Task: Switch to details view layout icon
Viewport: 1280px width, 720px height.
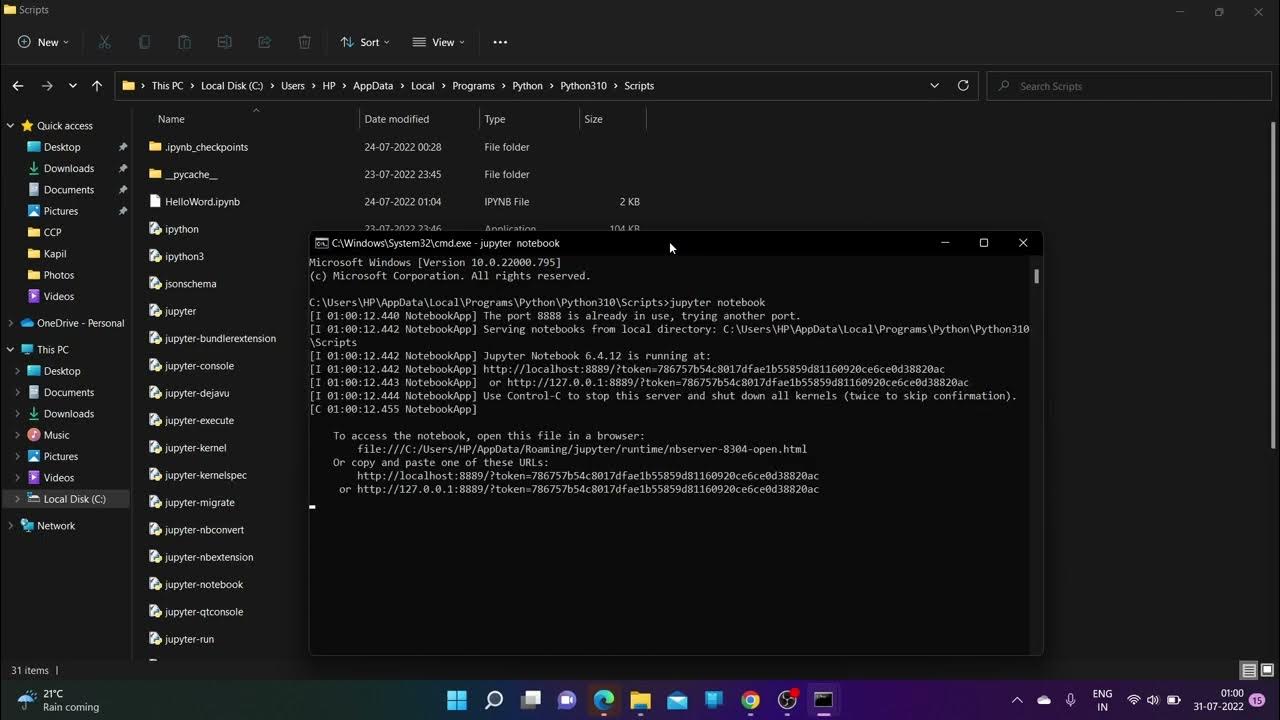Action: pos(1249,670)
